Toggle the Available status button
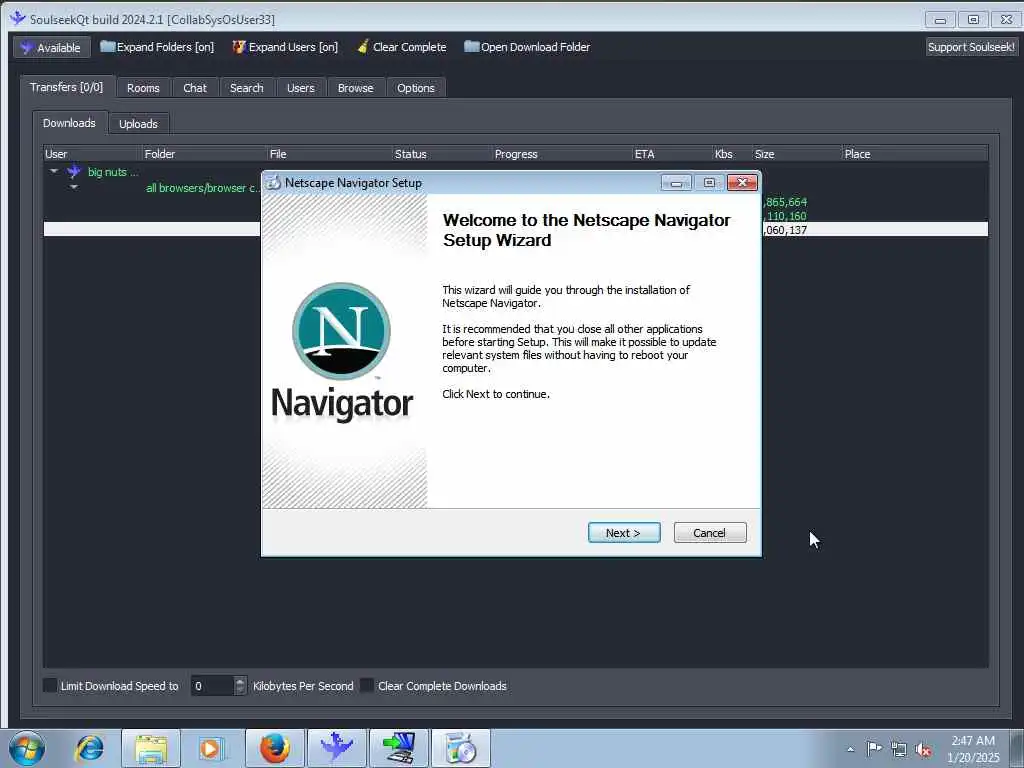 51,48
